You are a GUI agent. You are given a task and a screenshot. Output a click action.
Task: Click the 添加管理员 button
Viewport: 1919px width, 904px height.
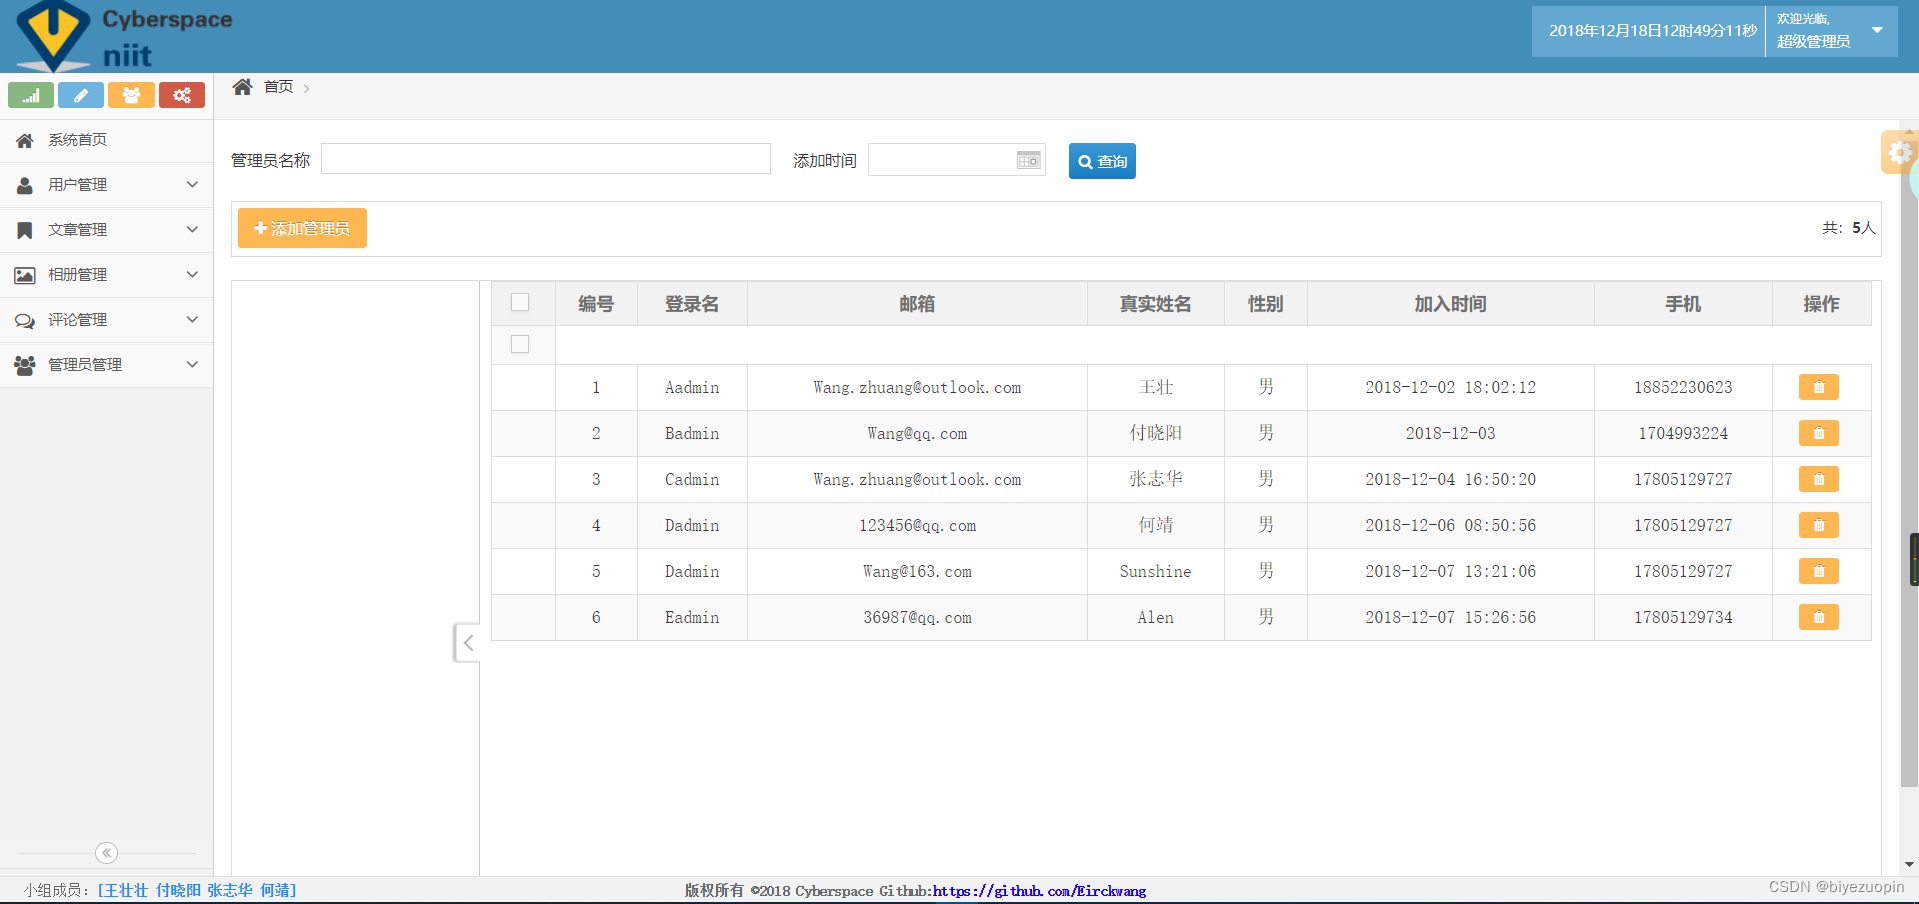302,228
